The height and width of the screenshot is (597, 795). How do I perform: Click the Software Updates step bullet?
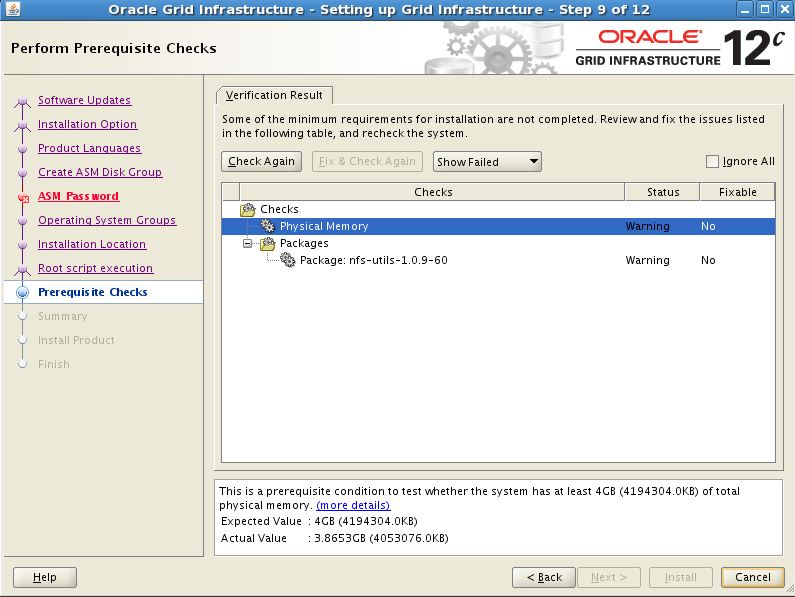point(22,101)
